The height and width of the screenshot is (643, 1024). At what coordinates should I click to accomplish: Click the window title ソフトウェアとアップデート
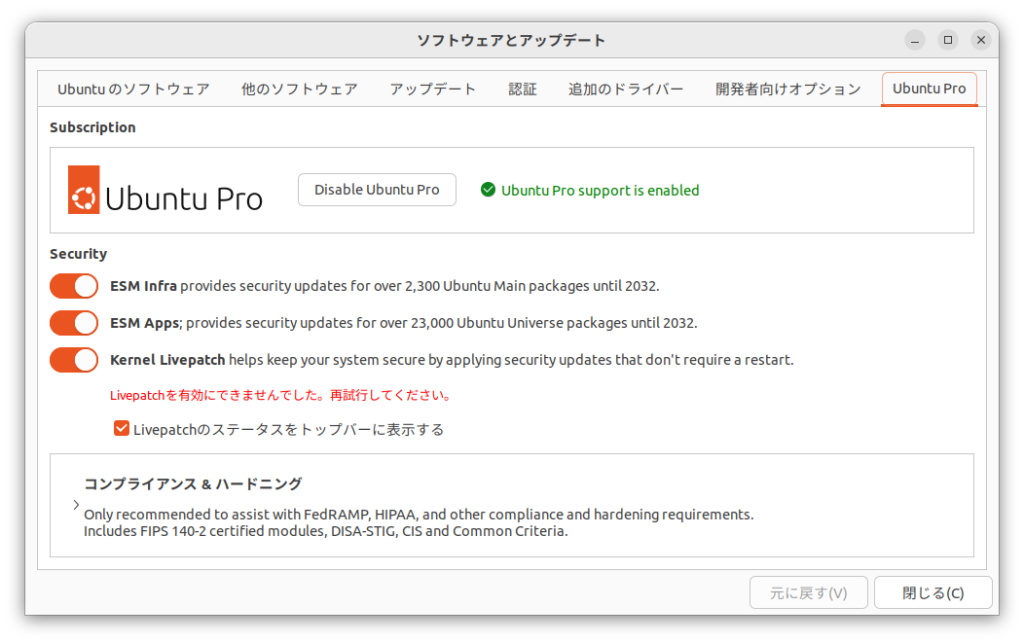(511, 40)
